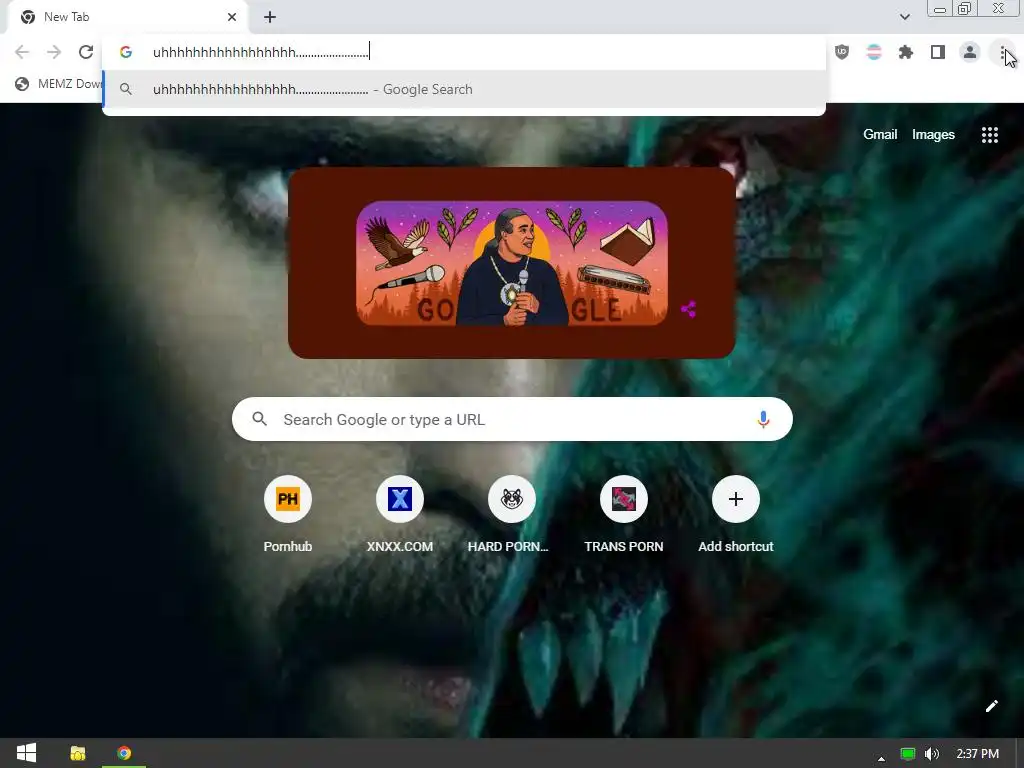This screenshot has width=1024, height=768.
Task: Share the Google Doodle
Action: (x=688, y=310)
